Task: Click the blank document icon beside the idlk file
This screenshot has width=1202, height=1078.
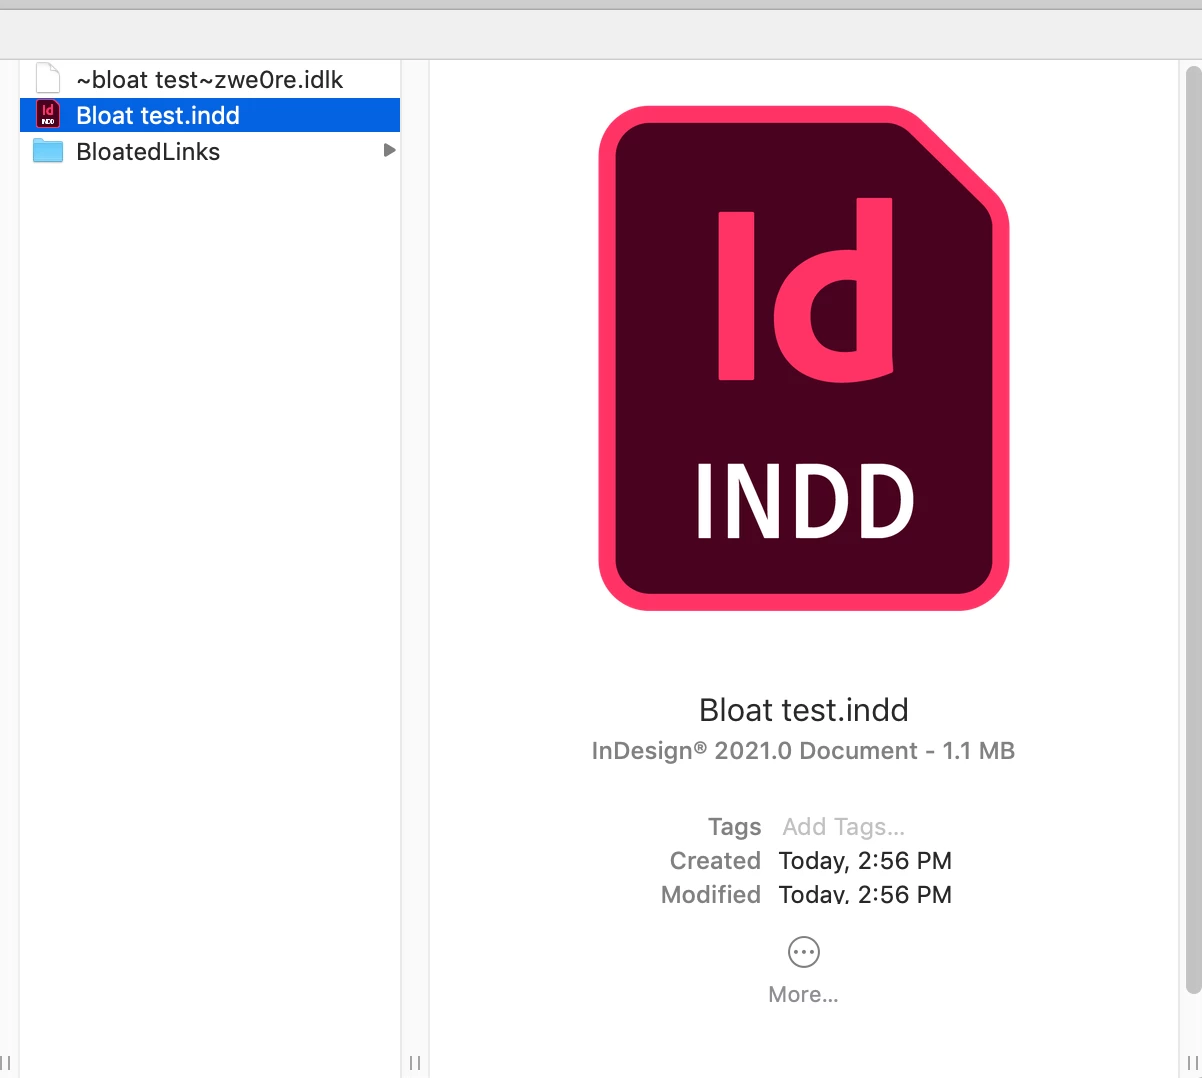Action: (48, 79)
